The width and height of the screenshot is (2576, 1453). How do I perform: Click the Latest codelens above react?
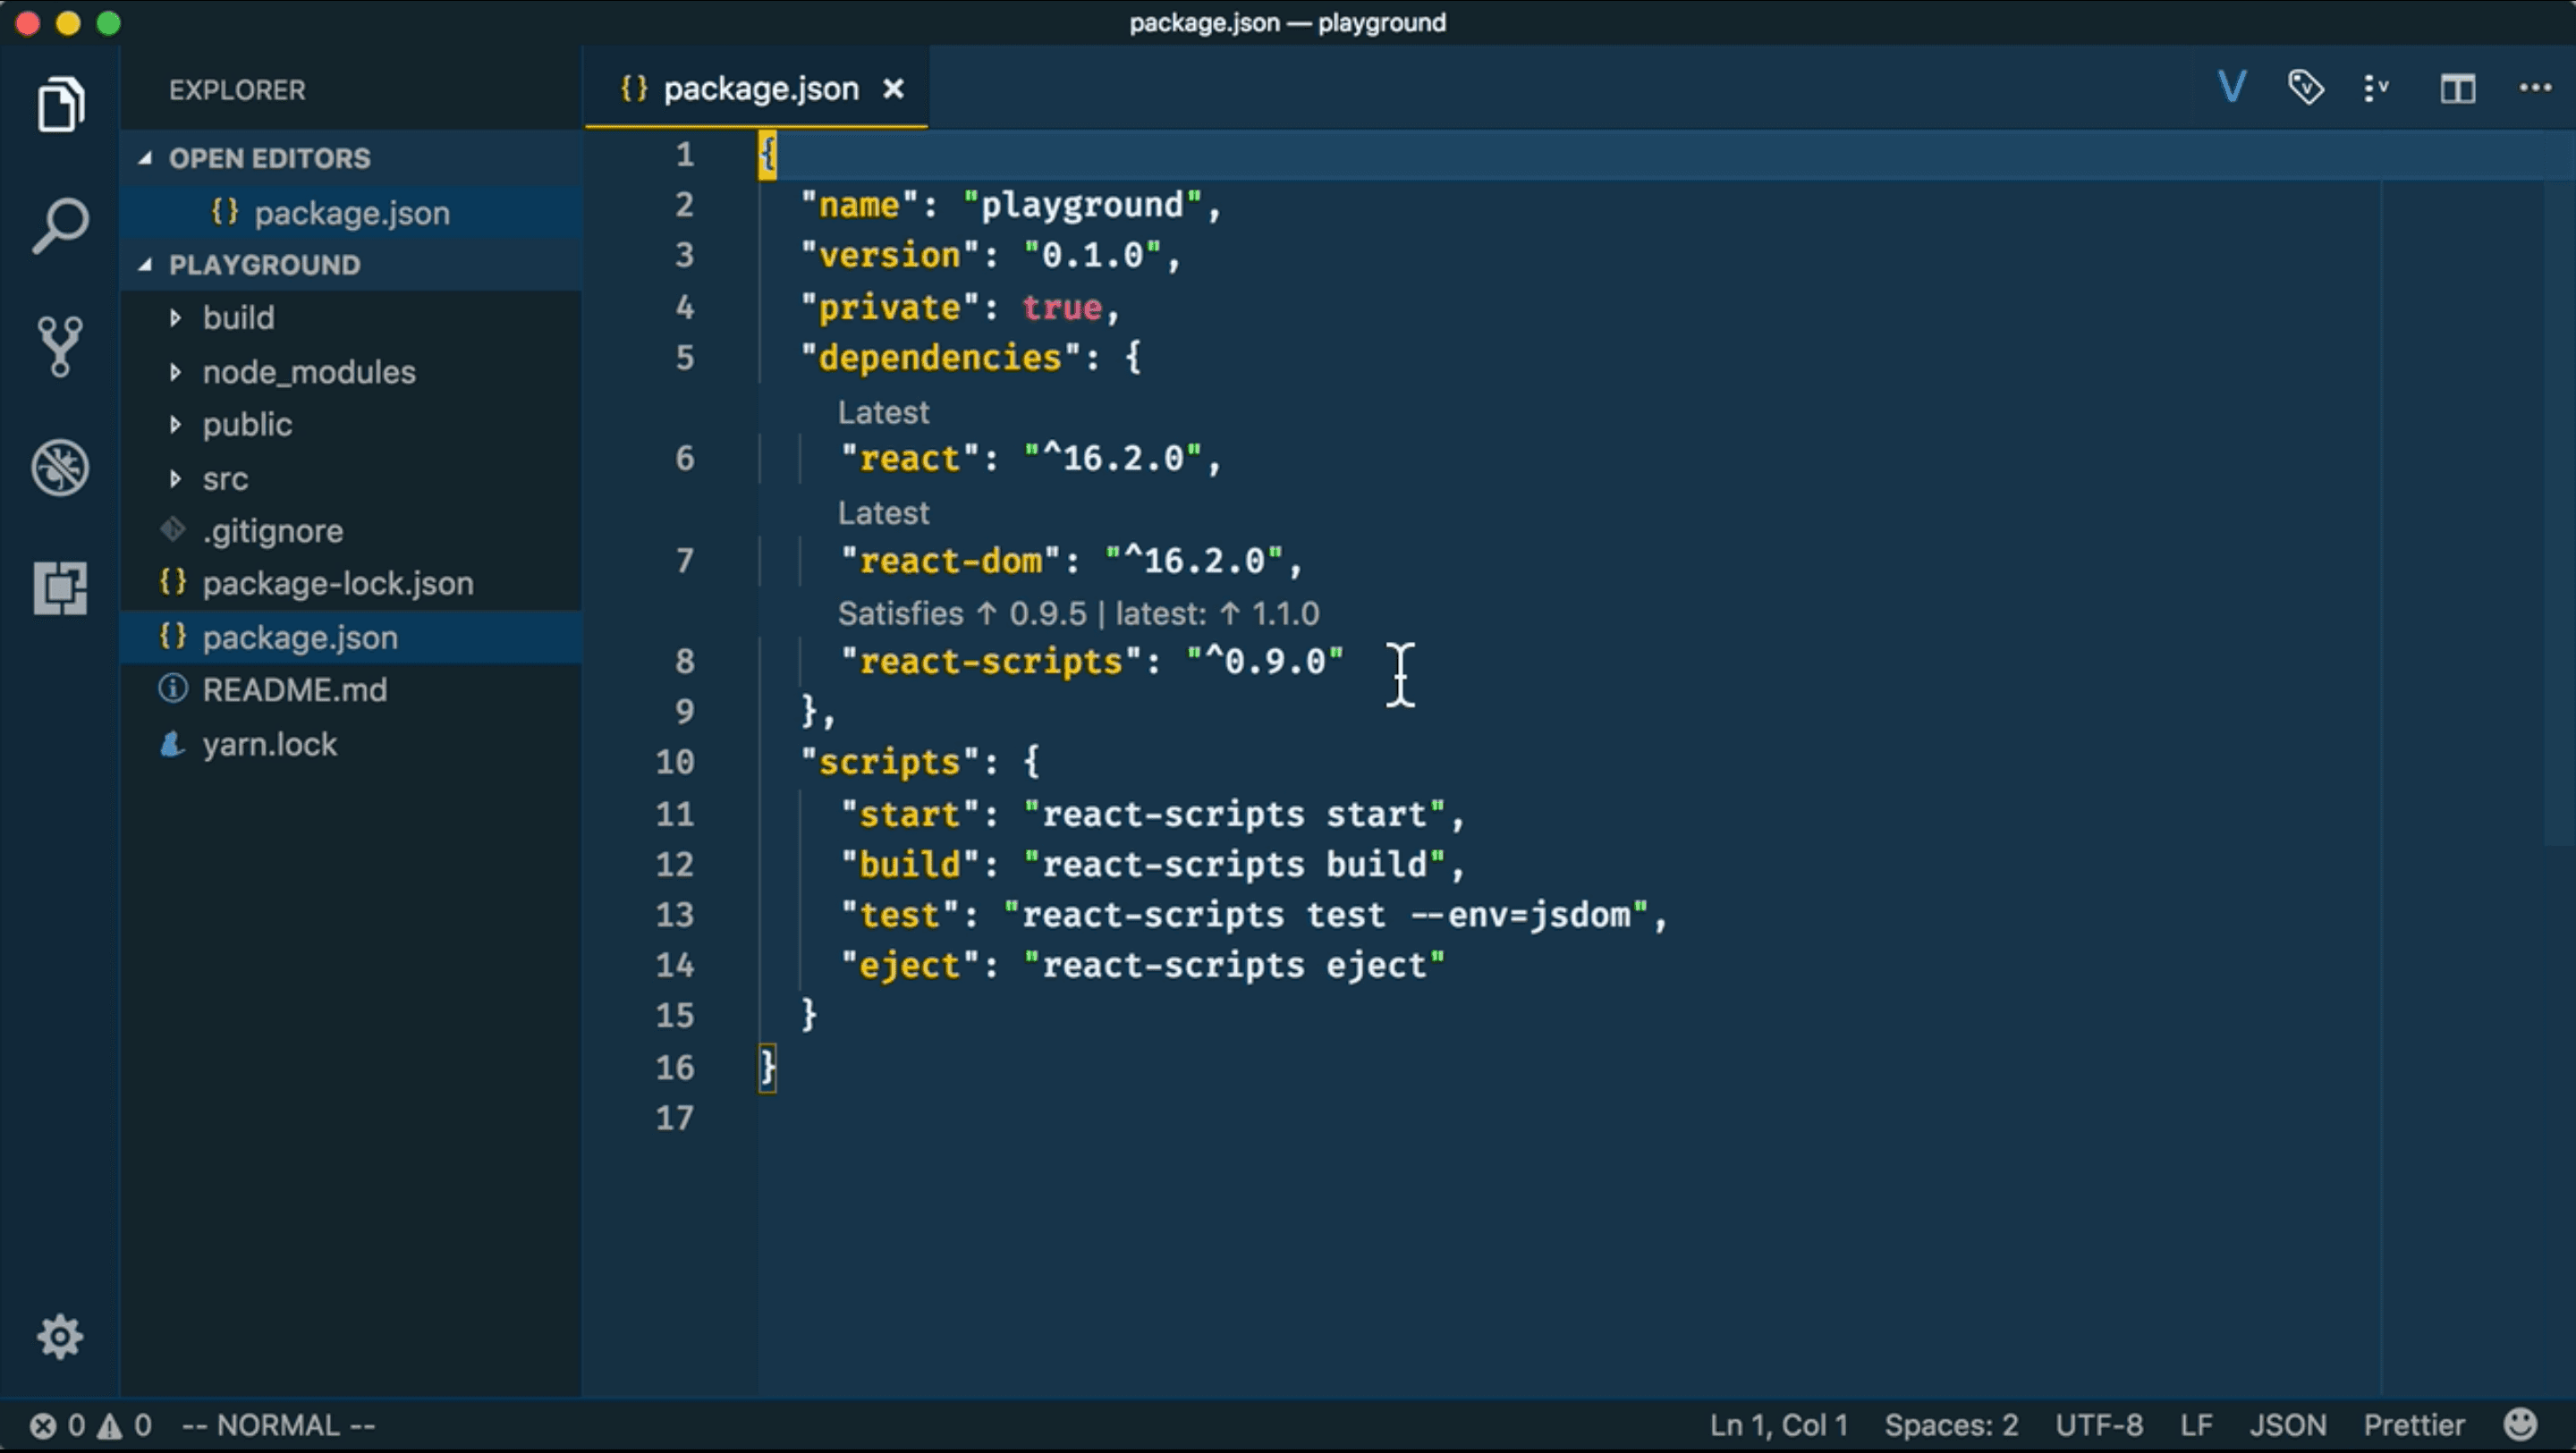[x=883, y=412]
